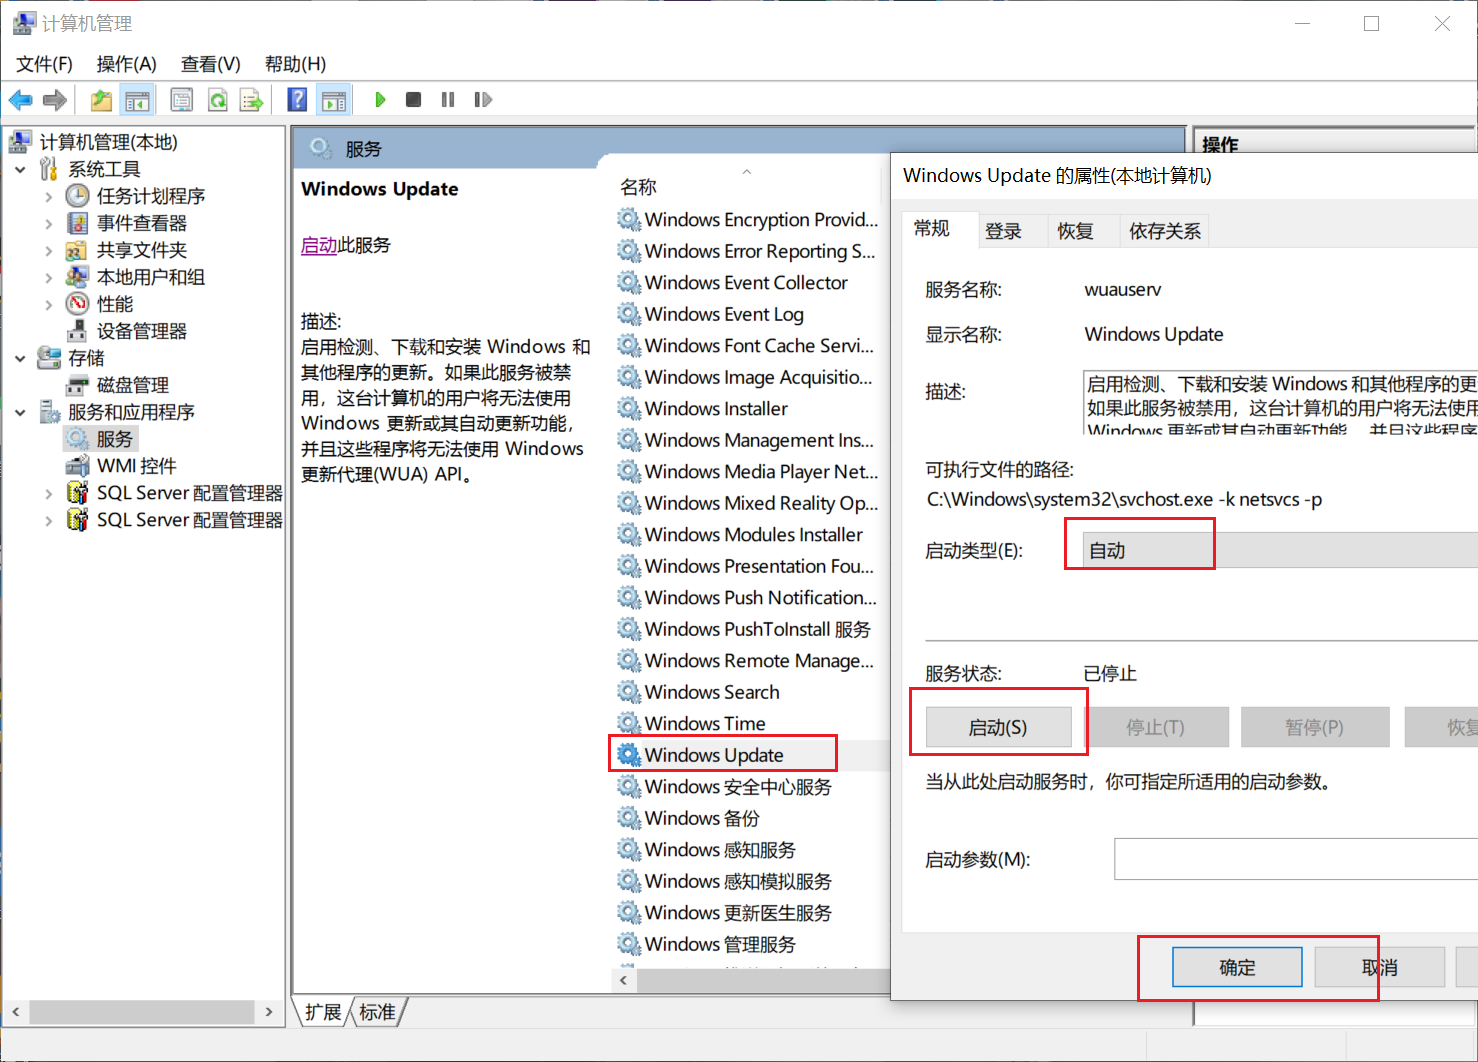Expand the SQL Server 配置管理器 node
The width and height of the screenshot is (1478, 1062).
click(x=48, y=492)
